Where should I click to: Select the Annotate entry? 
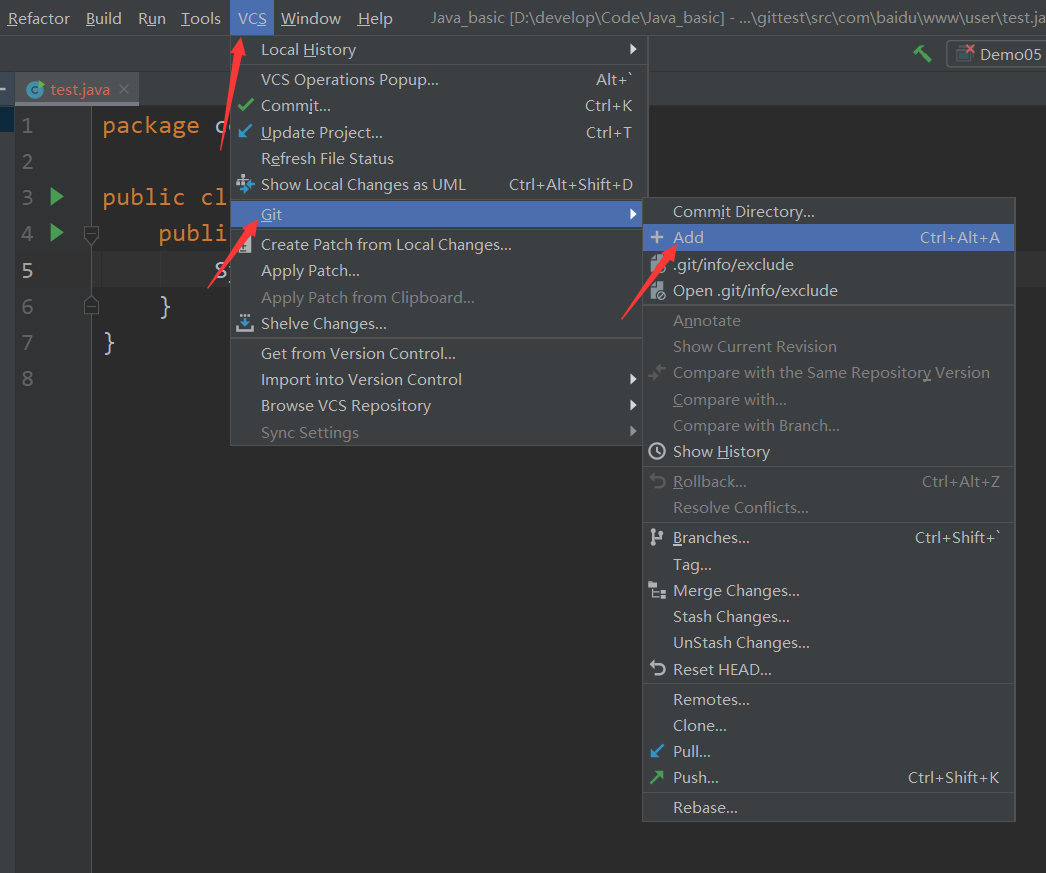point(829,320)
